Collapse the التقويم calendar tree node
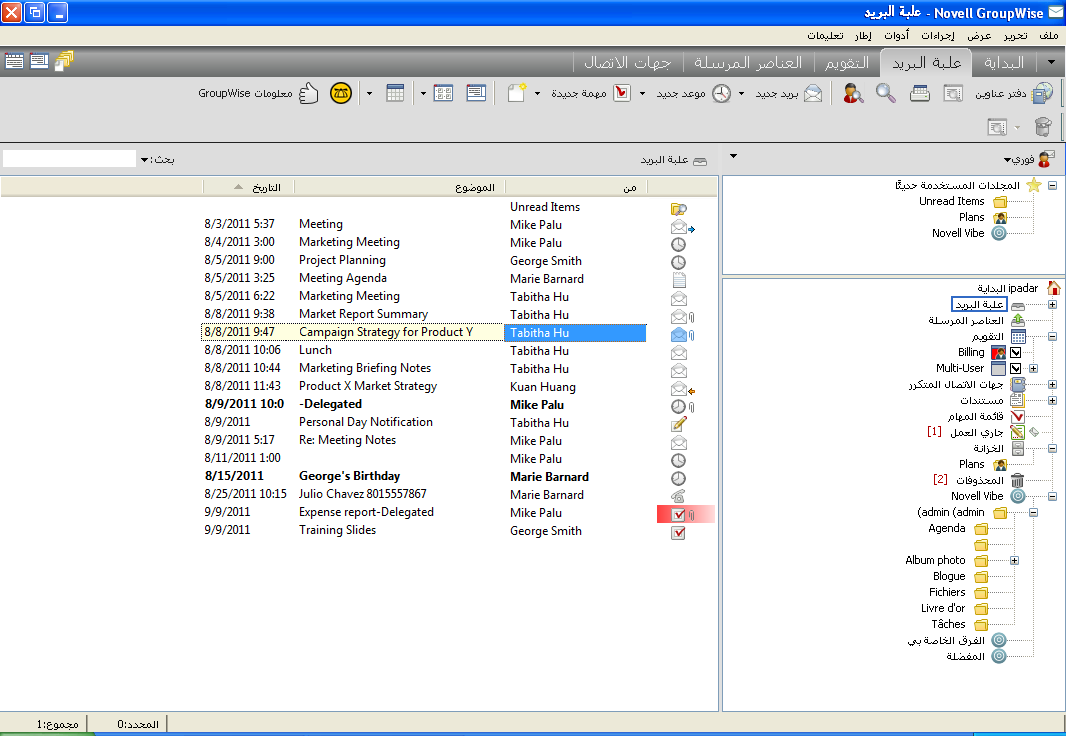Viewport: 1066px width, 736px height. pos(1052,336)
